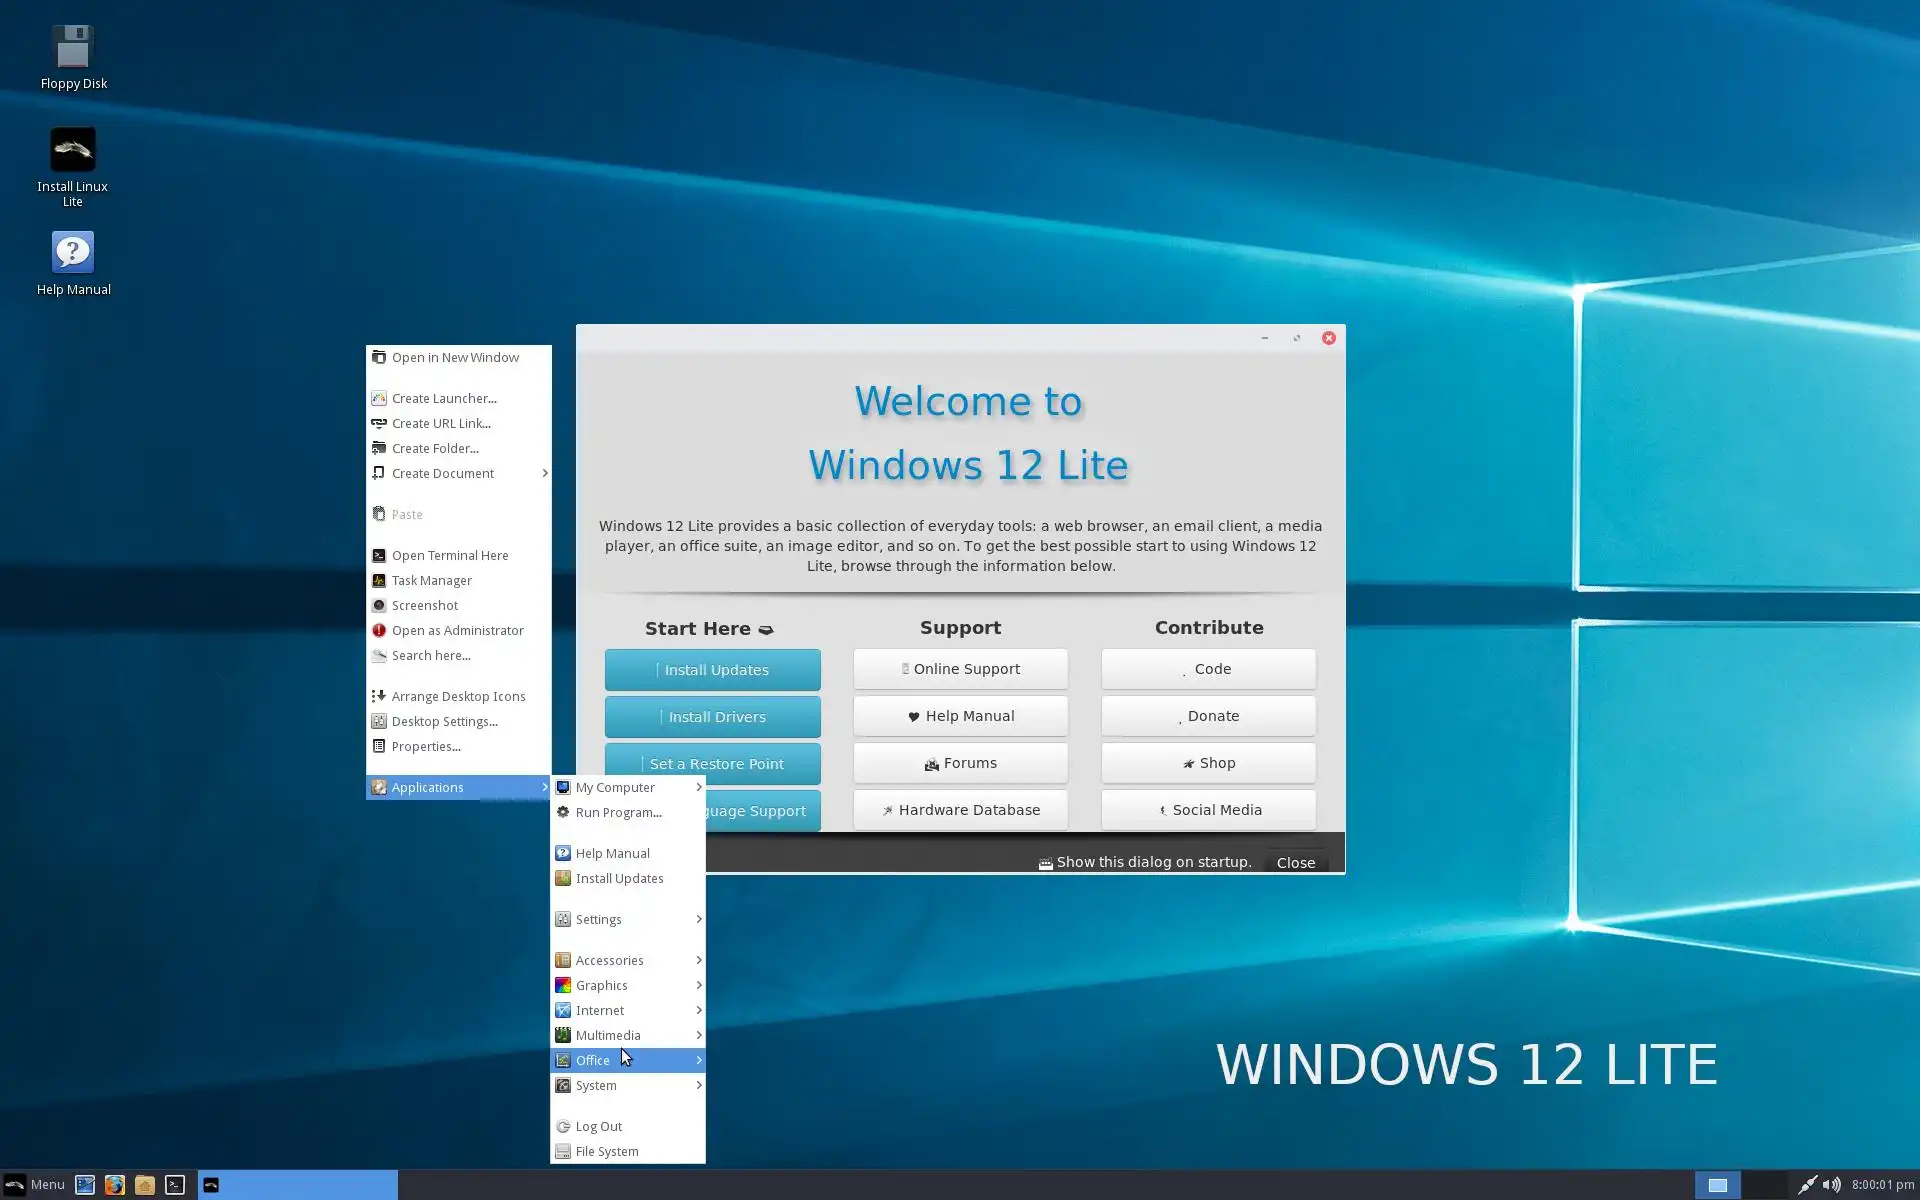Launch Firefox from the taskbar

point(115,1185)
